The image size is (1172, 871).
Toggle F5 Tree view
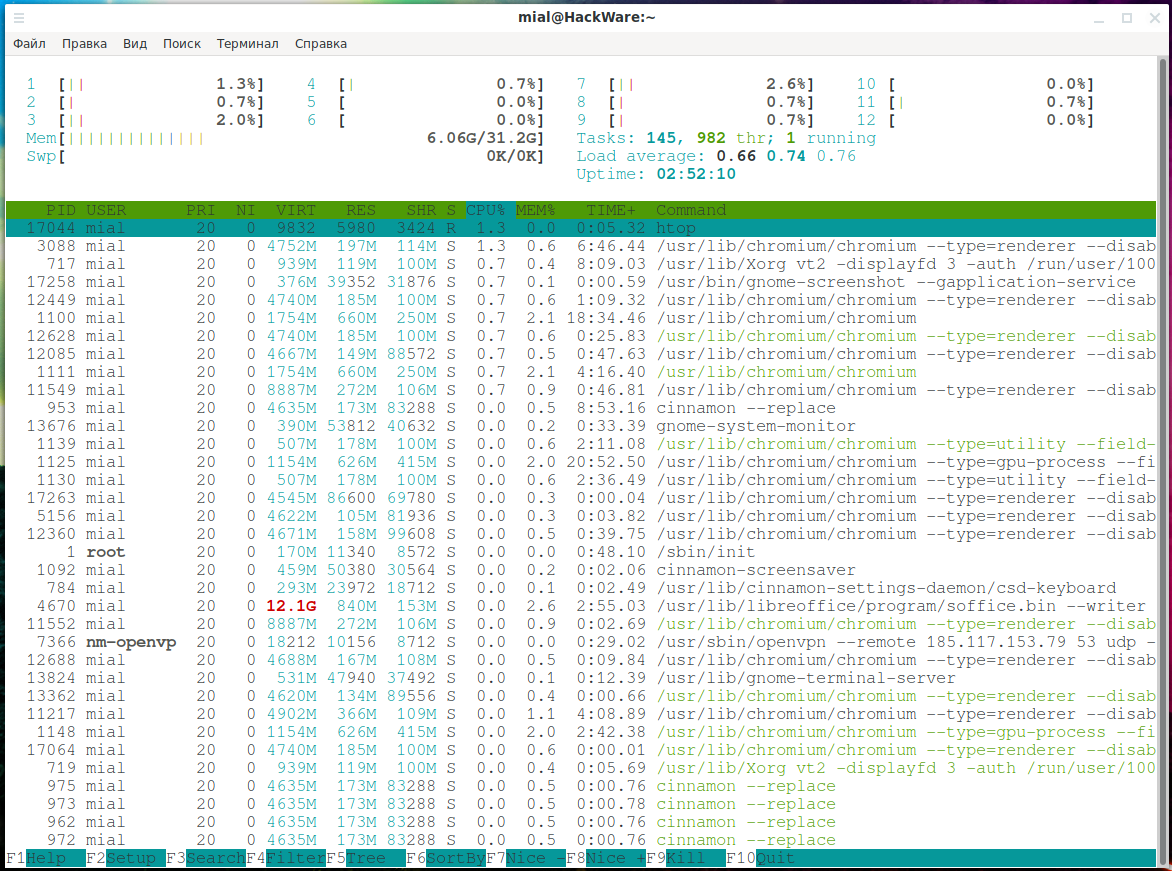click(365, 858)
